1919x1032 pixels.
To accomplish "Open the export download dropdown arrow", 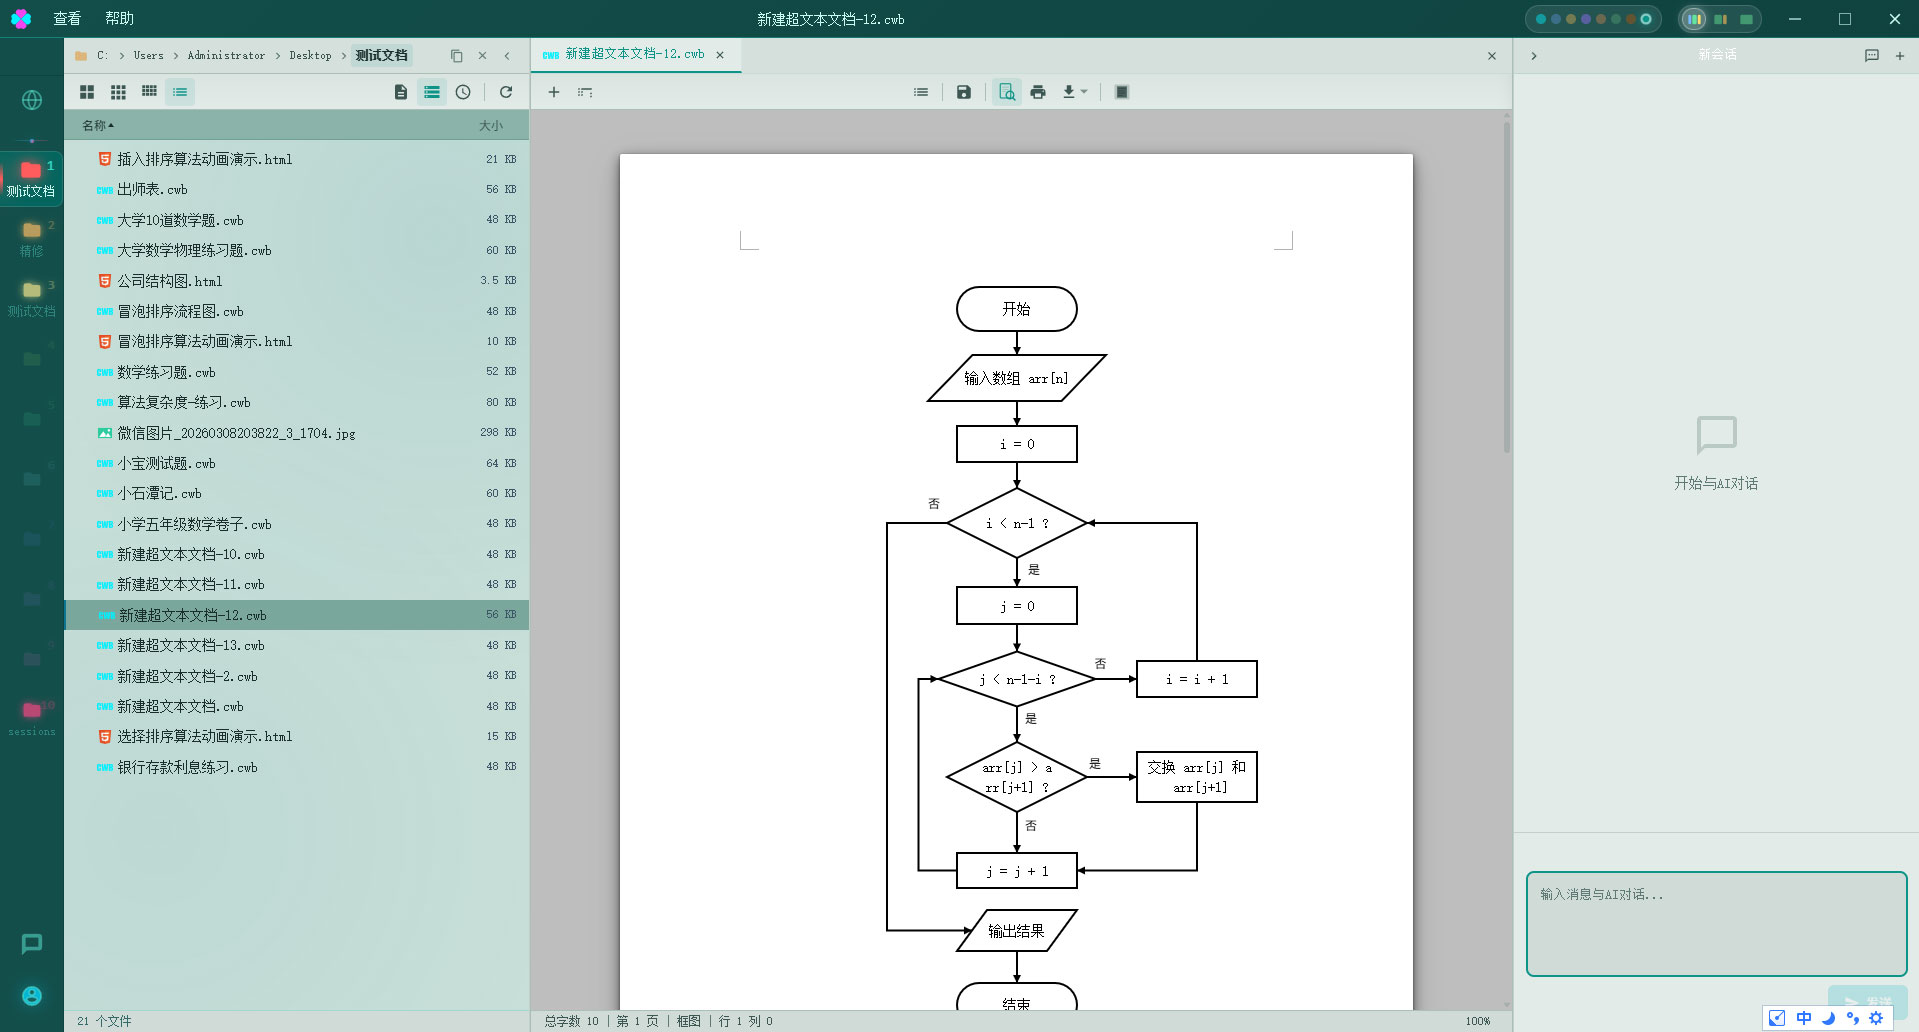I will [x=1084, y=92].
